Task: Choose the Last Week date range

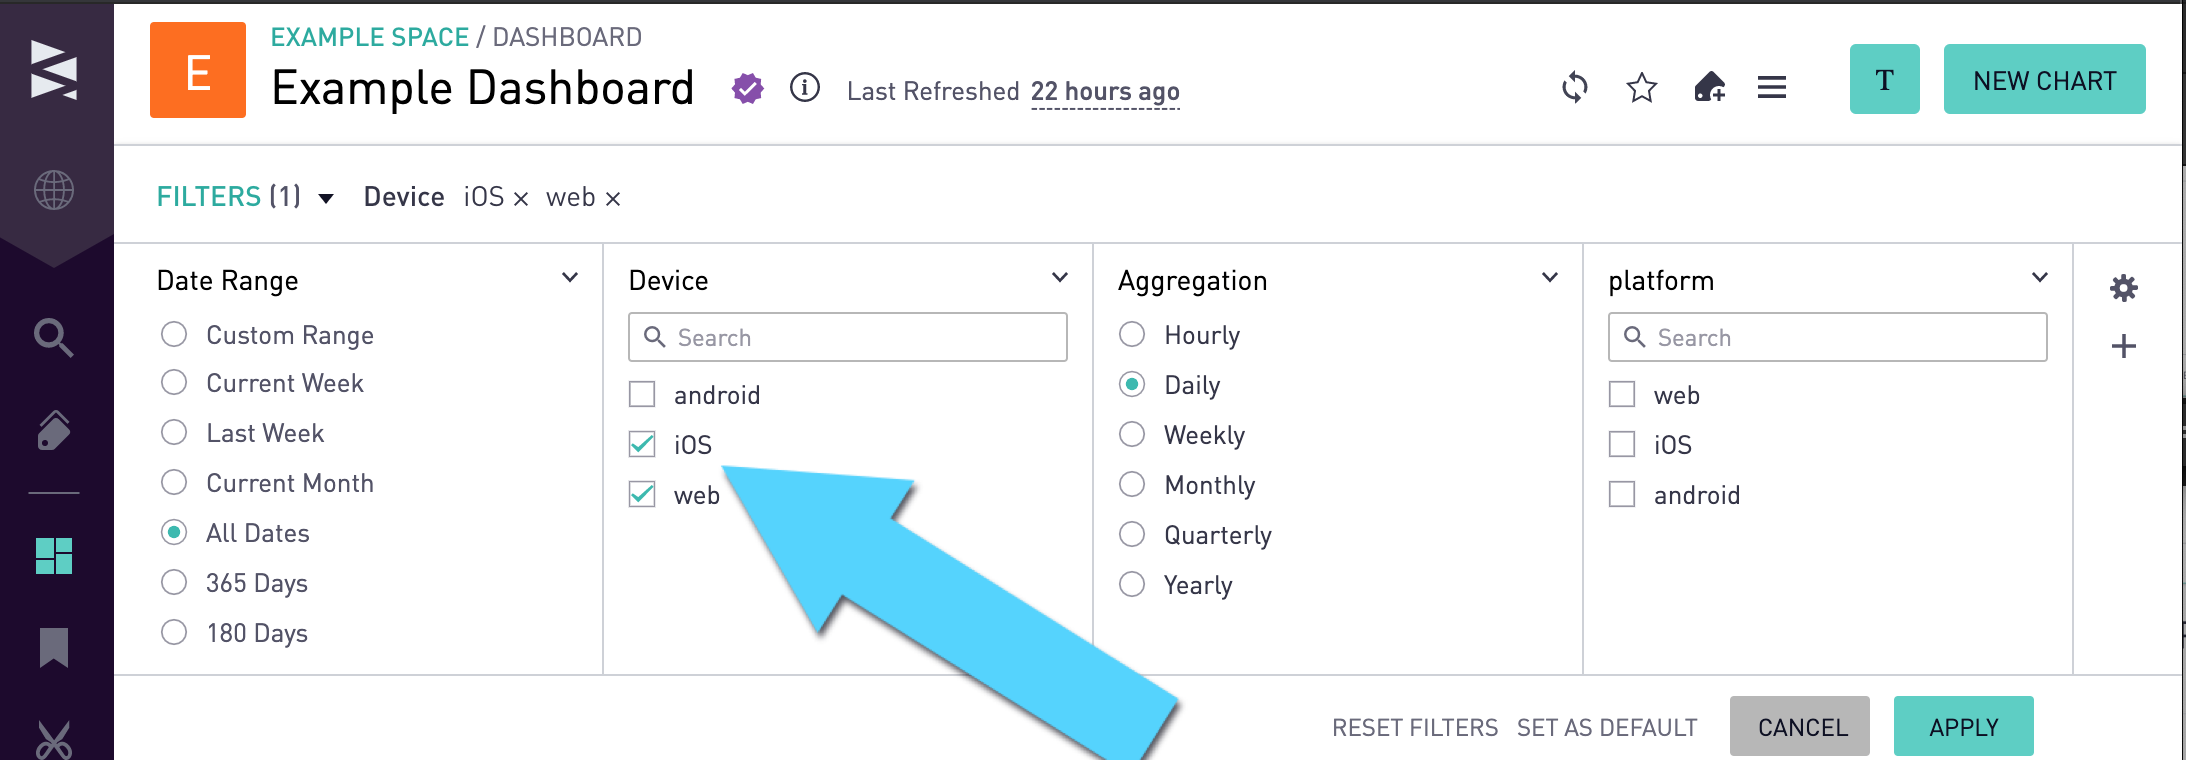Action: pyautogui.click(x=173, y=432)
